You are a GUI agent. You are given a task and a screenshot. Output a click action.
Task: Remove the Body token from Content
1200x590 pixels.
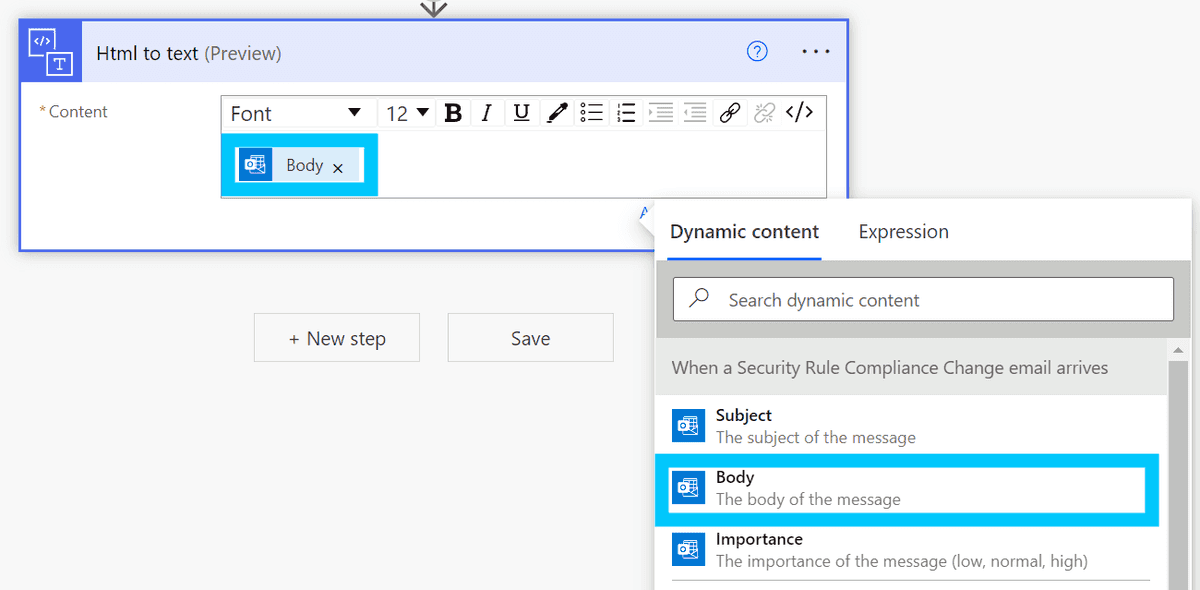coord(338,168)
